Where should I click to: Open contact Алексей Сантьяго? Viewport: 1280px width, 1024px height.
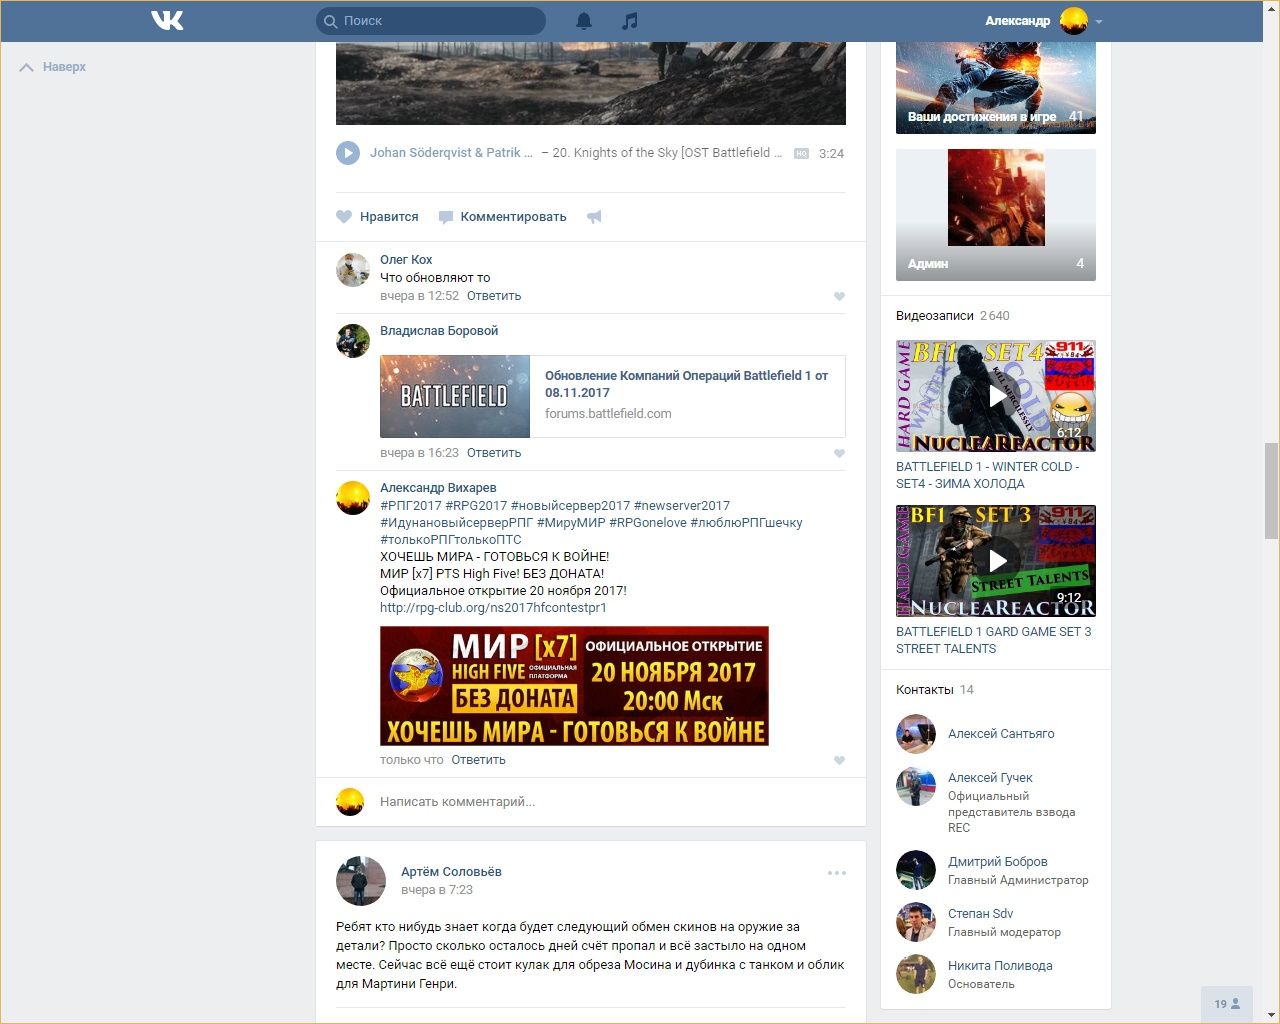1001,734
